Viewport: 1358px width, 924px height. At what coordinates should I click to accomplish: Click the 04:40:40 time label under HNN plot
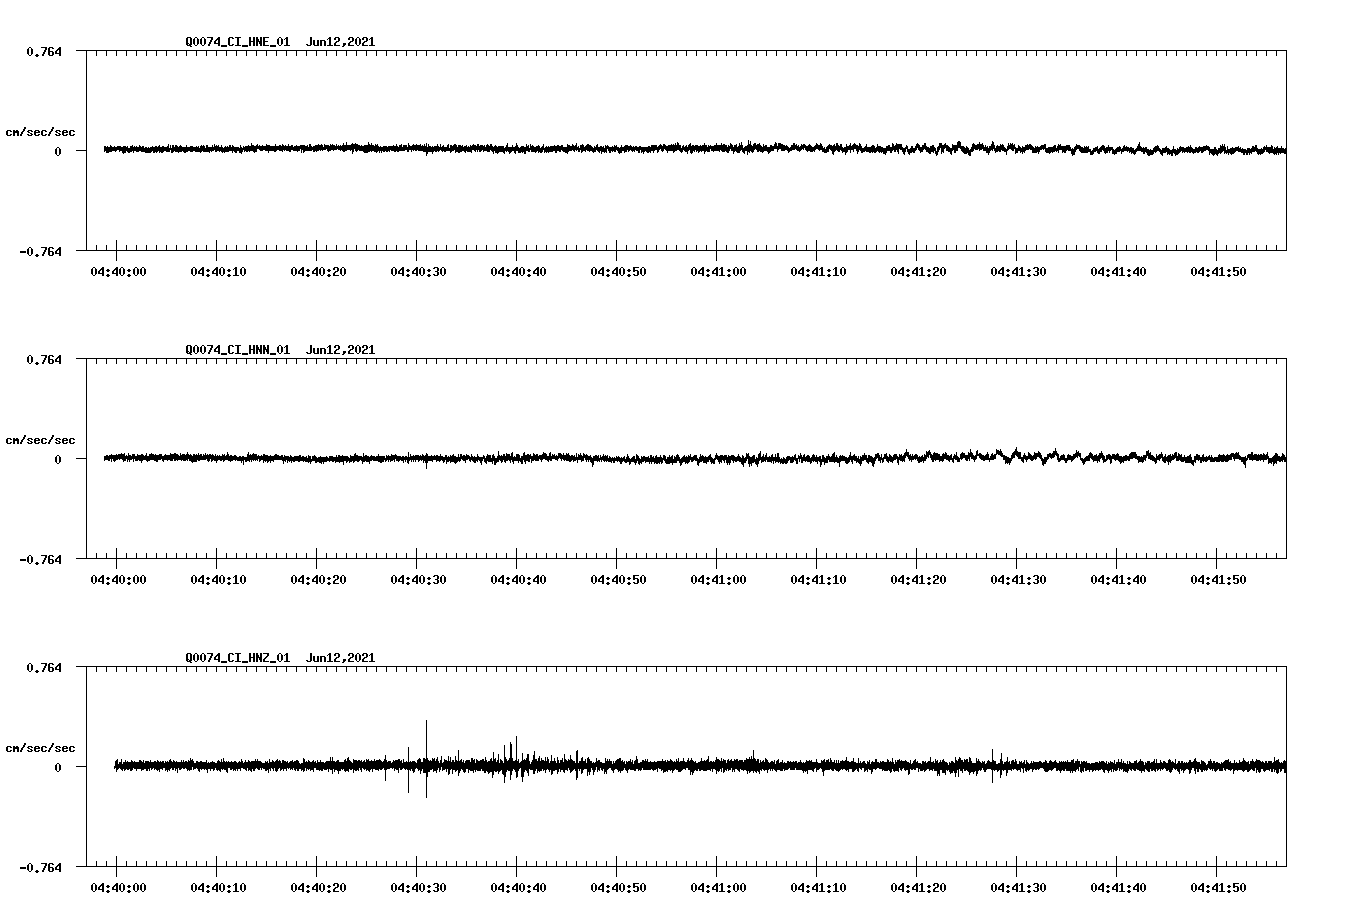518,580
